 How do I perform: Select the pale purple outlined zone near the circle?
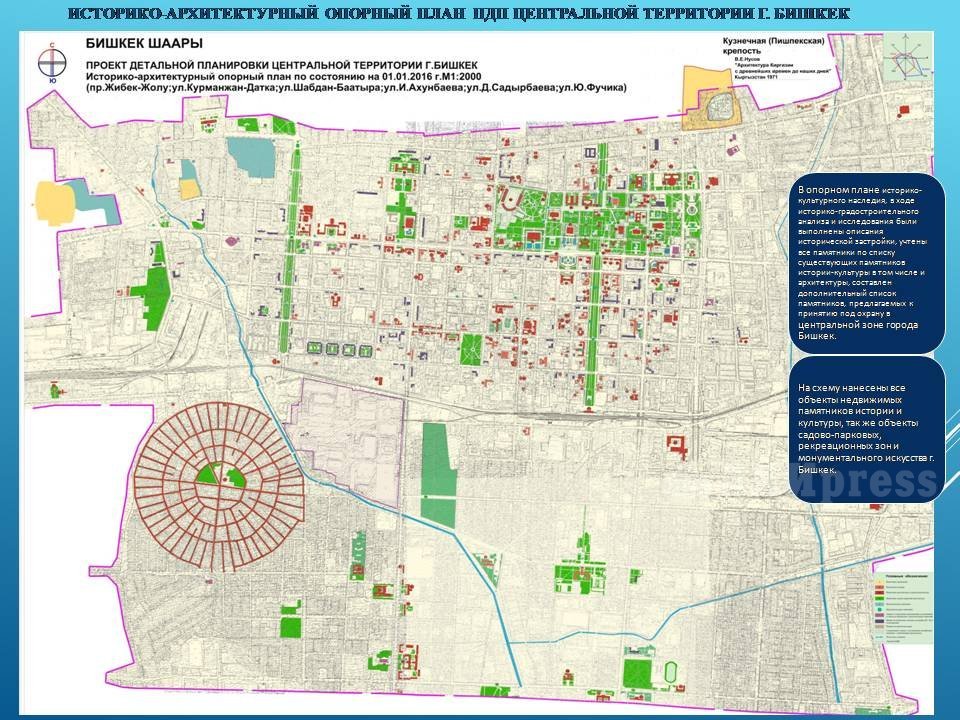pyautogui.click(x=345, y=428)
